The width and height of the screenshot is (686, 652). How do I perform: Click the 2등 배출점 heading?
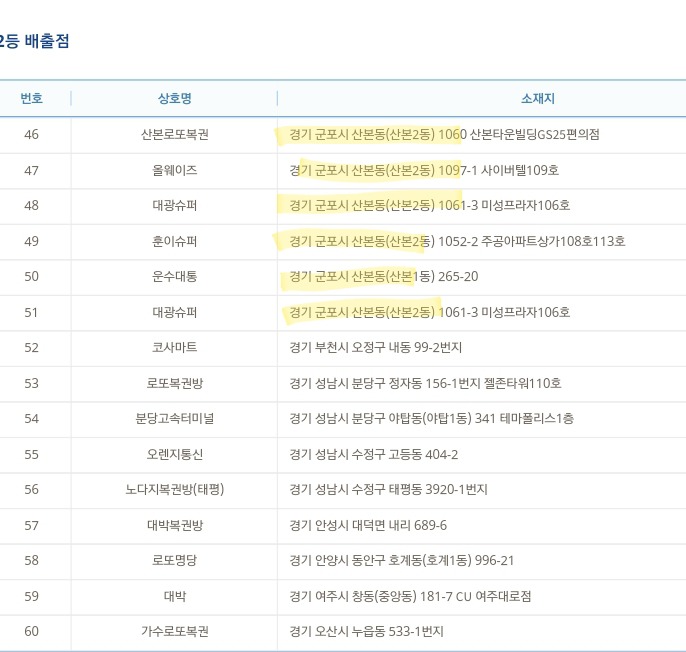(x=34, y=41)
